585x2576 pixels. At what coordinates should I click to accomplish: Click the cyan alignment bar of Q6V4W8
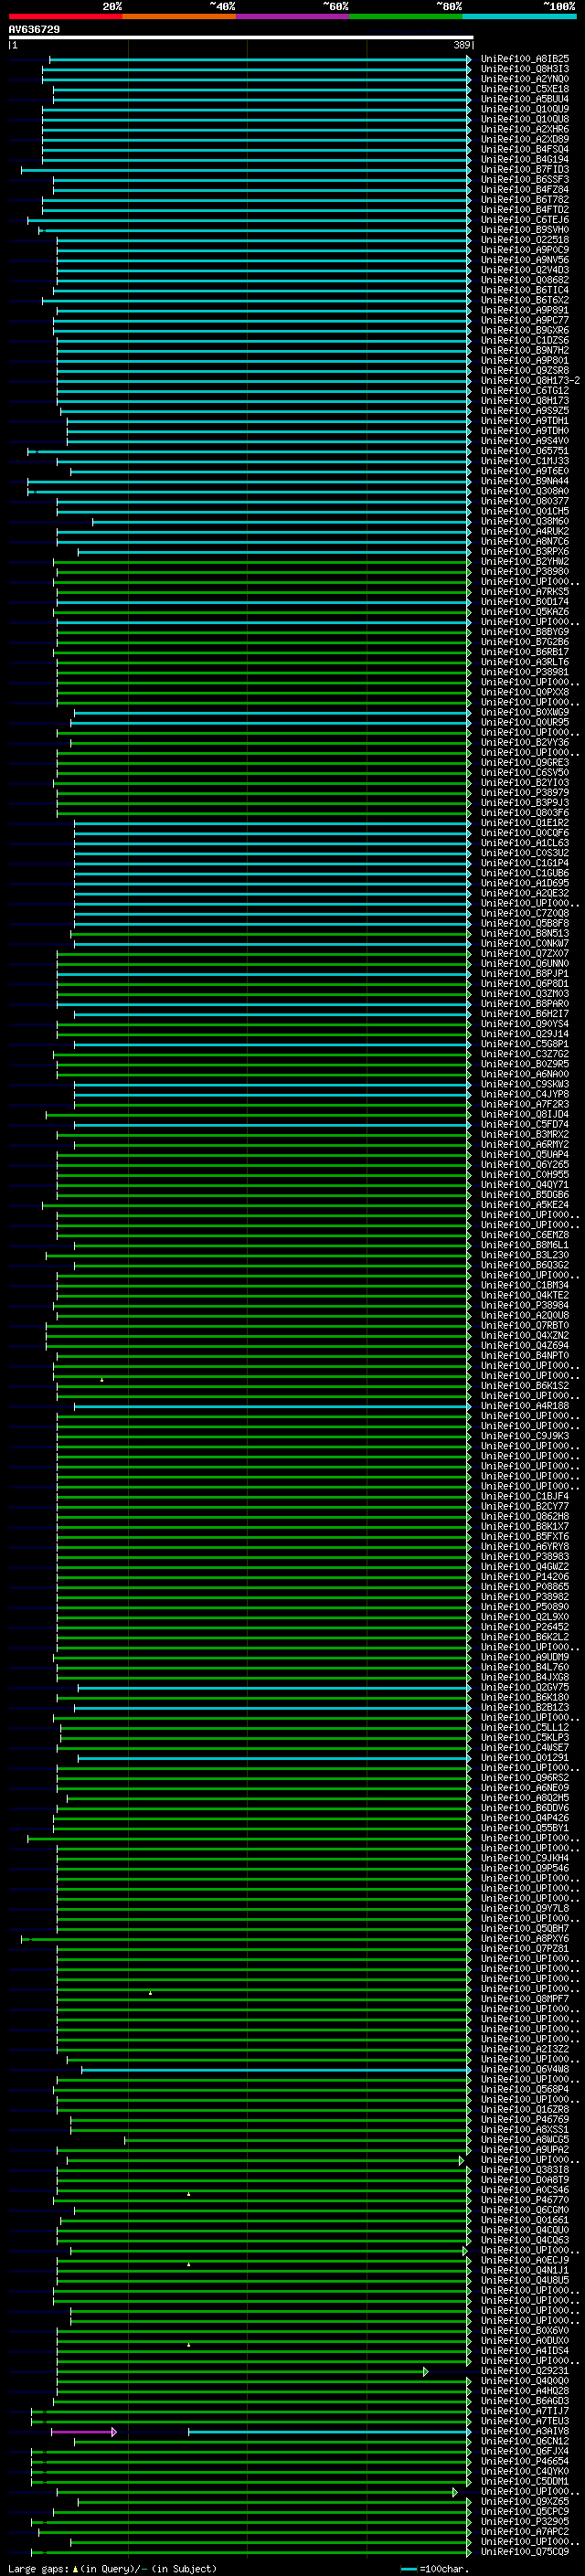click(276, 2070)
